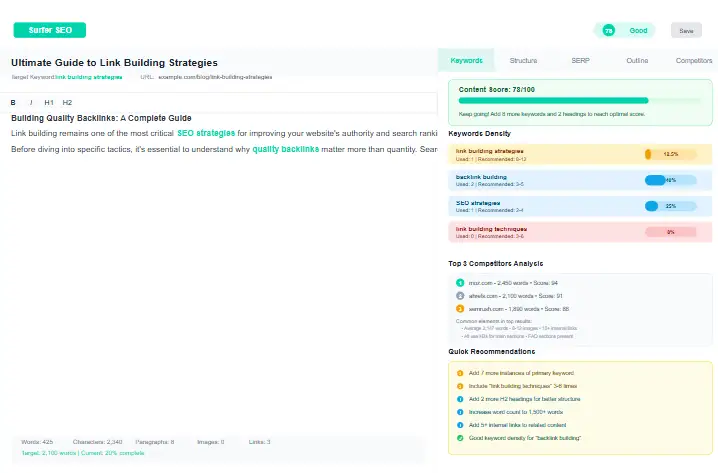This screenshot has height=473, width=718.
Task: Click rank 2 icon beside ahrefs.com
Action: (x=460, y=296)
